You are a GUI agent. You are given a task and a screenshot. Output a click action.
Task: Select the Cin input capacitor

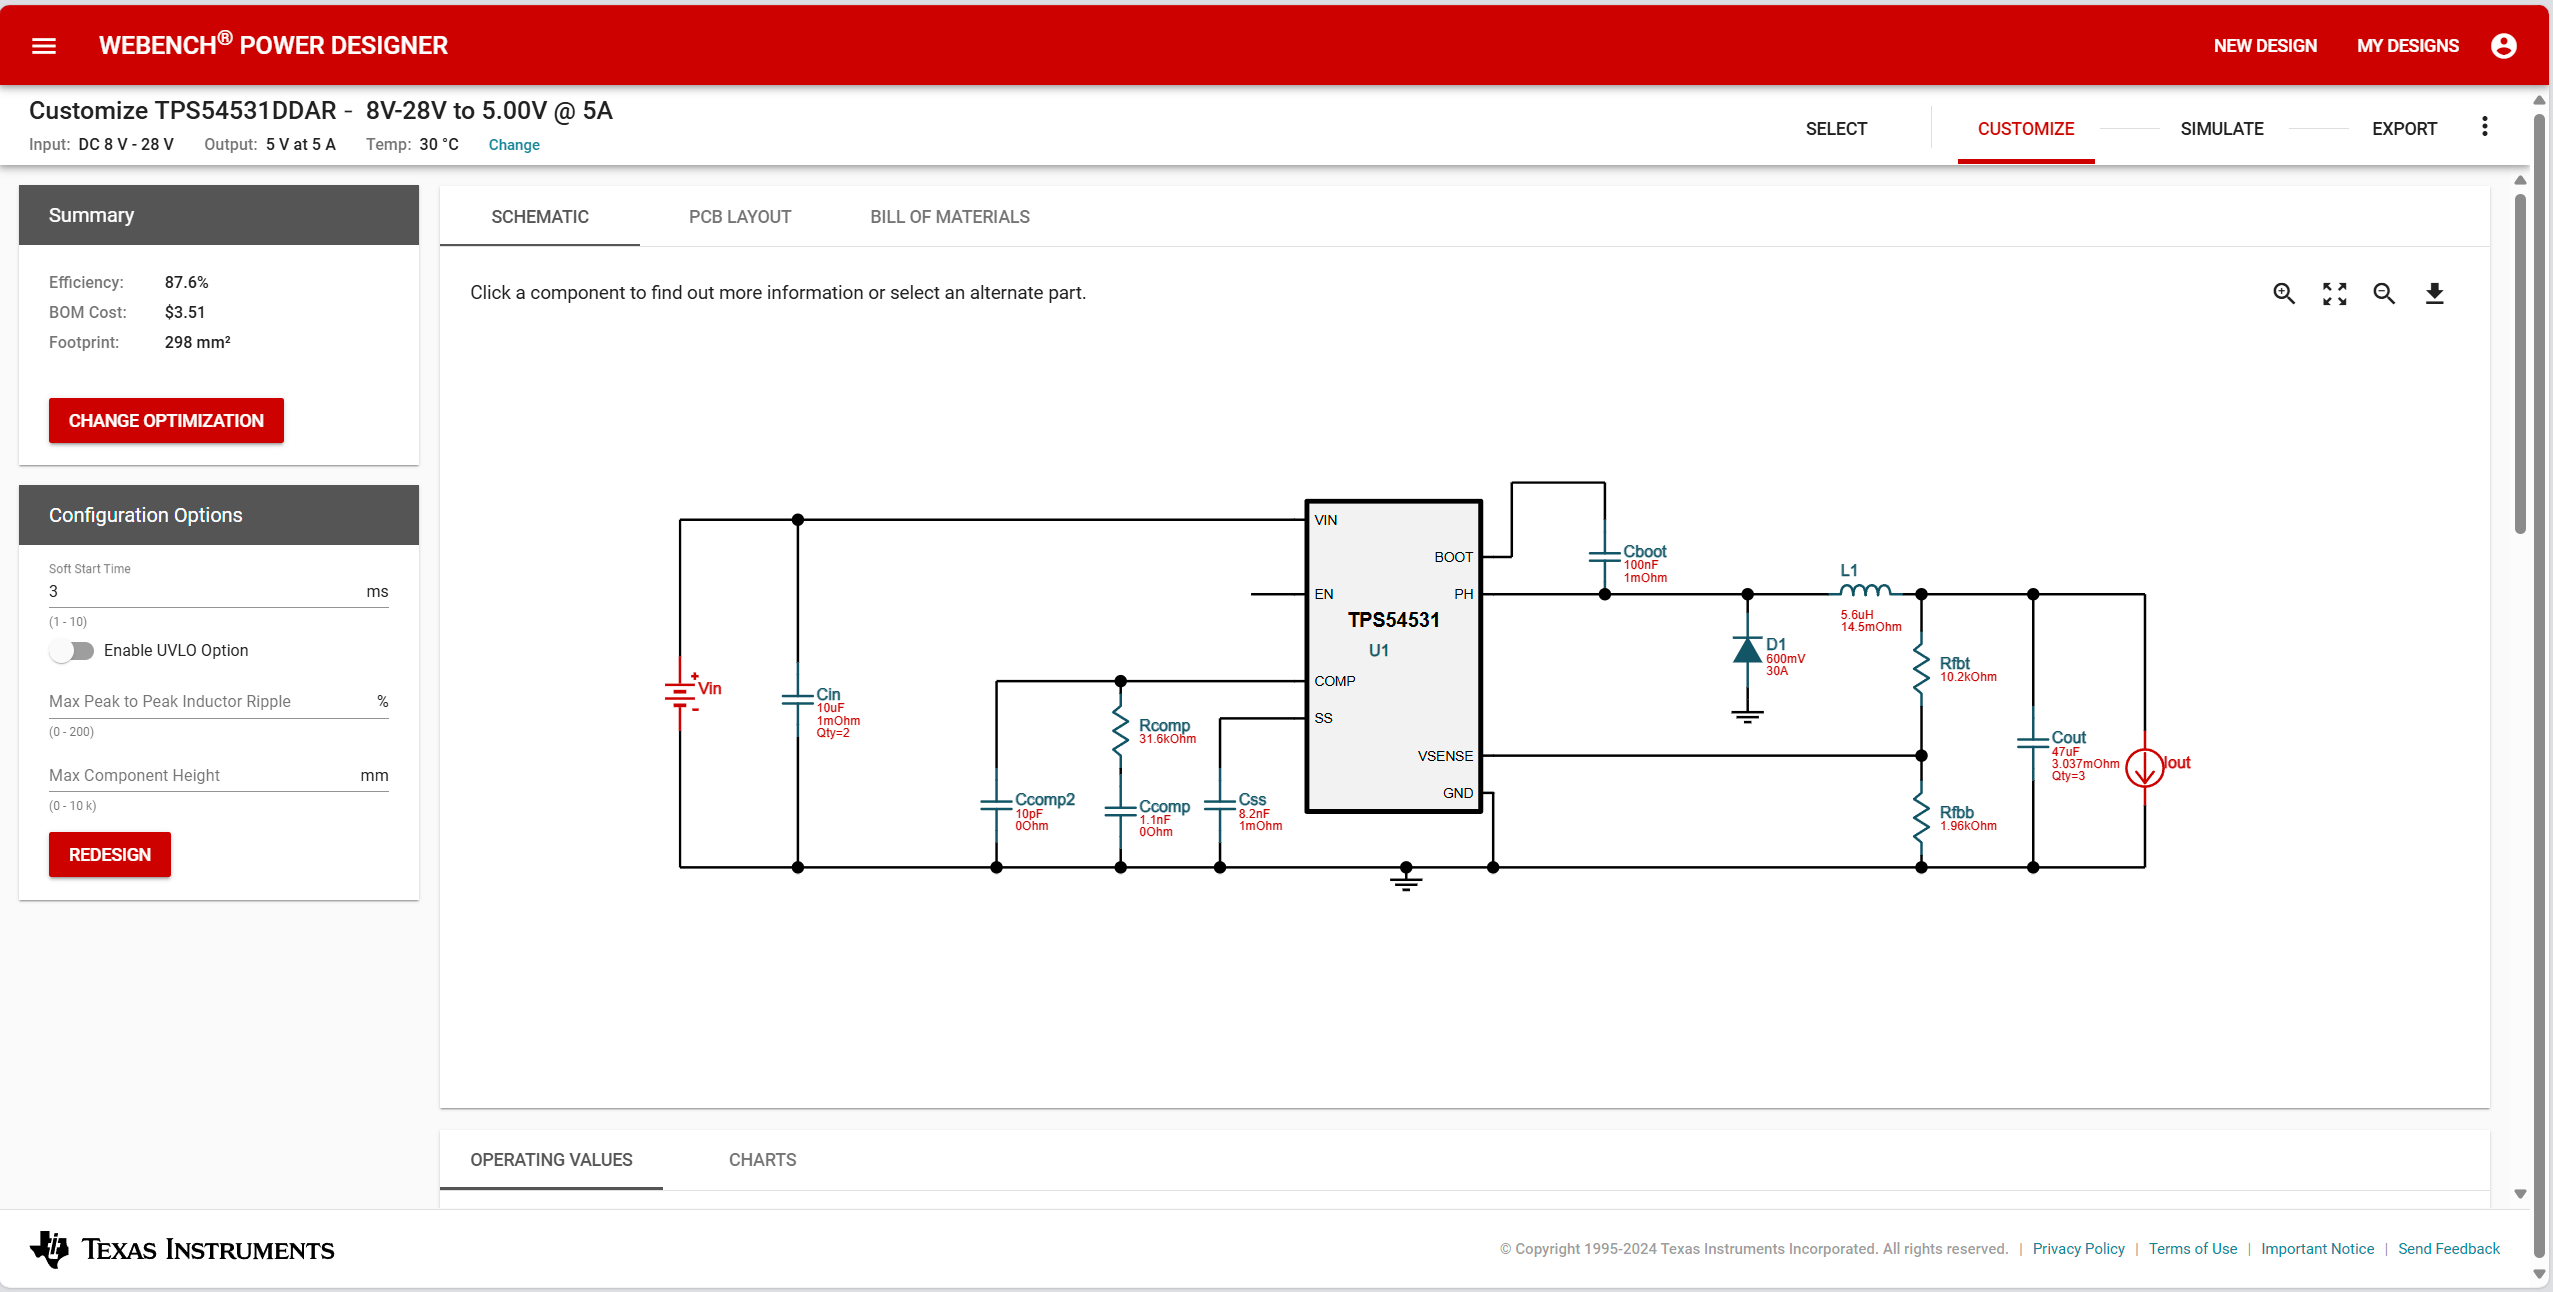[x=798, y=700]
